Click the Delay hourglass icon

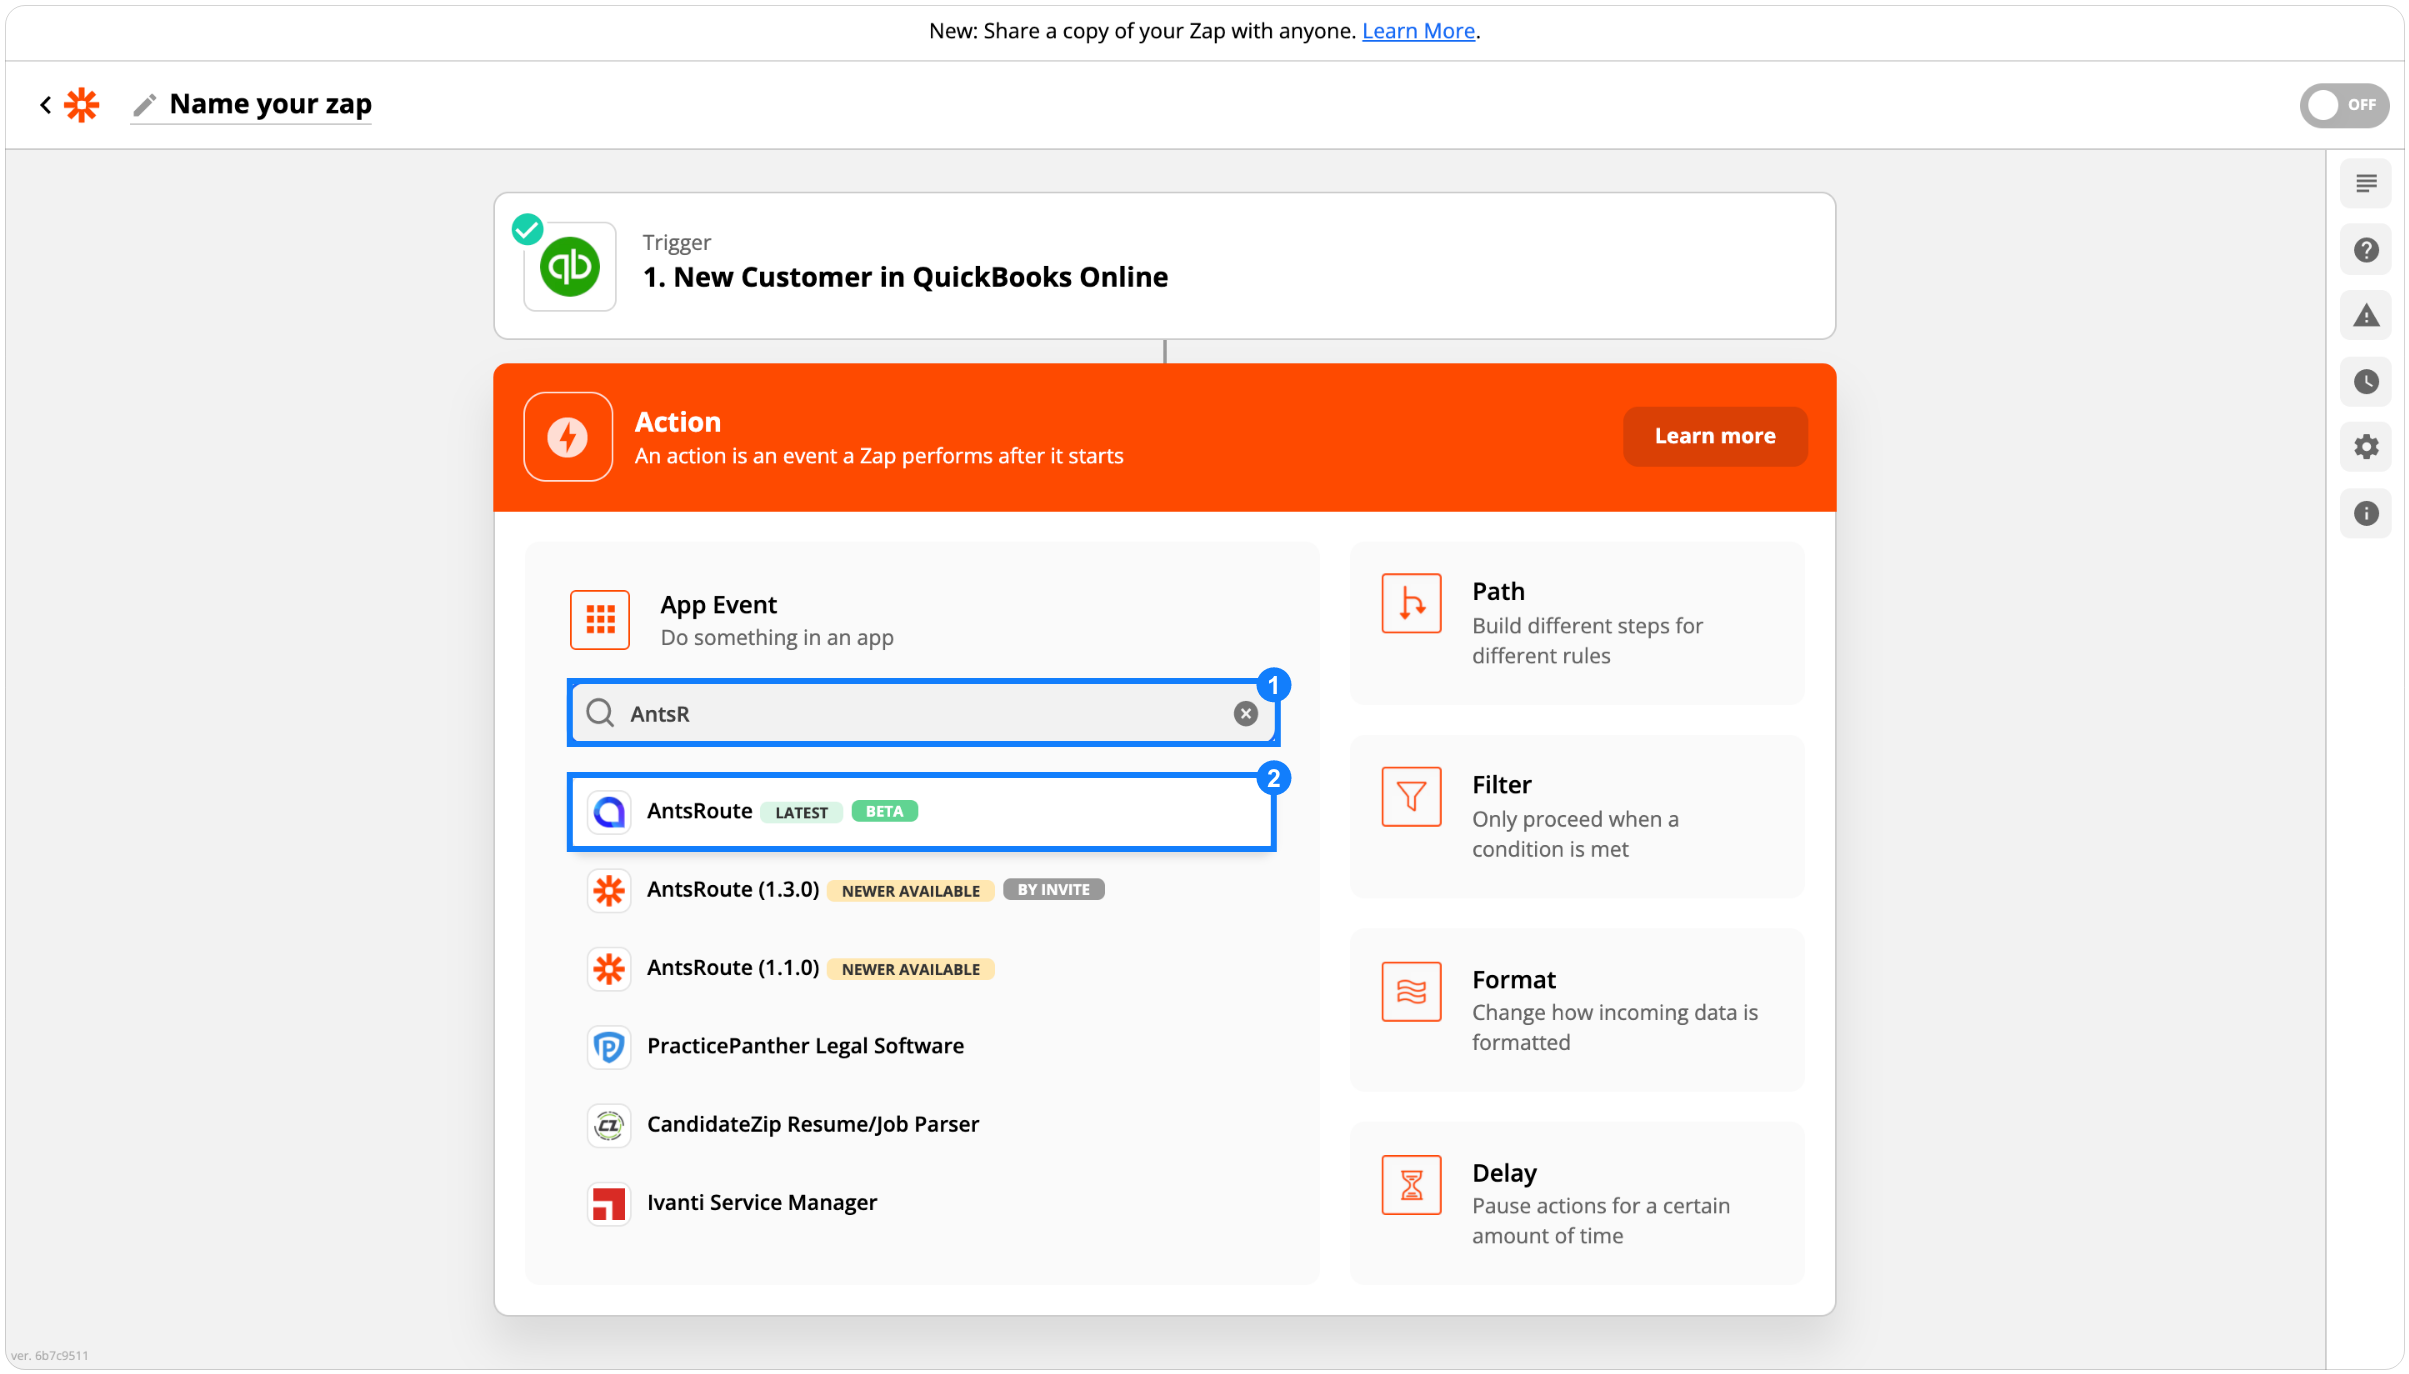(x=1411, y=1185)
